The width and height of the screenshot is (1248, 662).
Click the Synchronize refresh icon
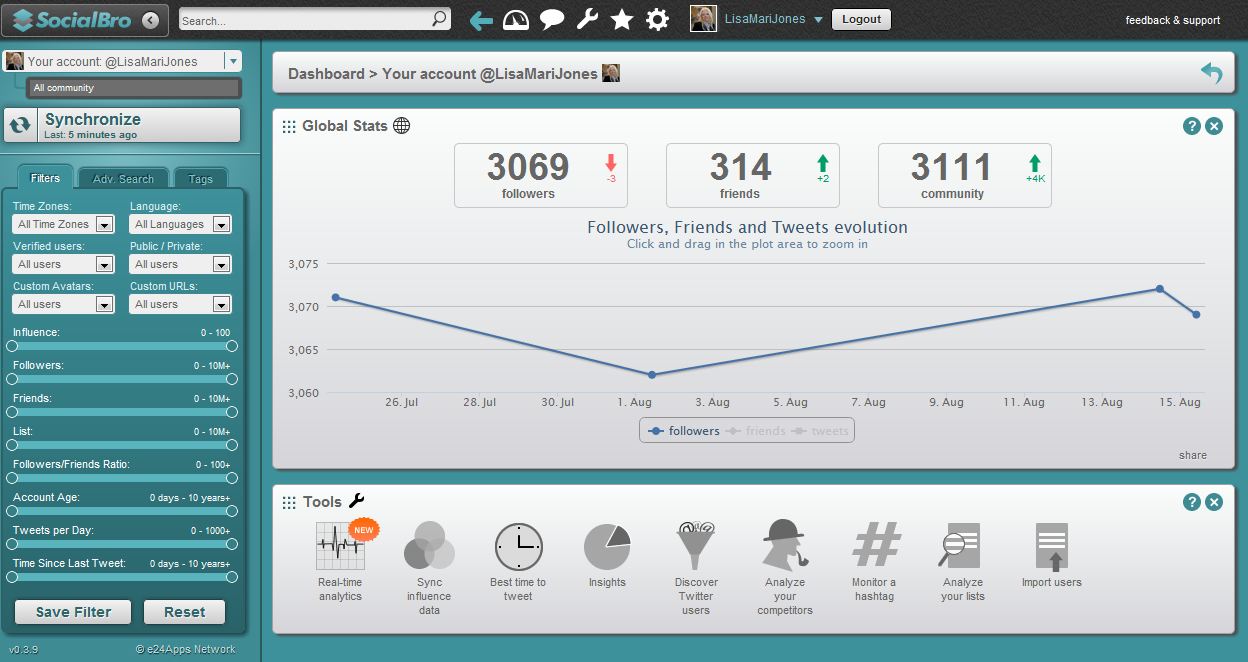(x=20, y=126)
